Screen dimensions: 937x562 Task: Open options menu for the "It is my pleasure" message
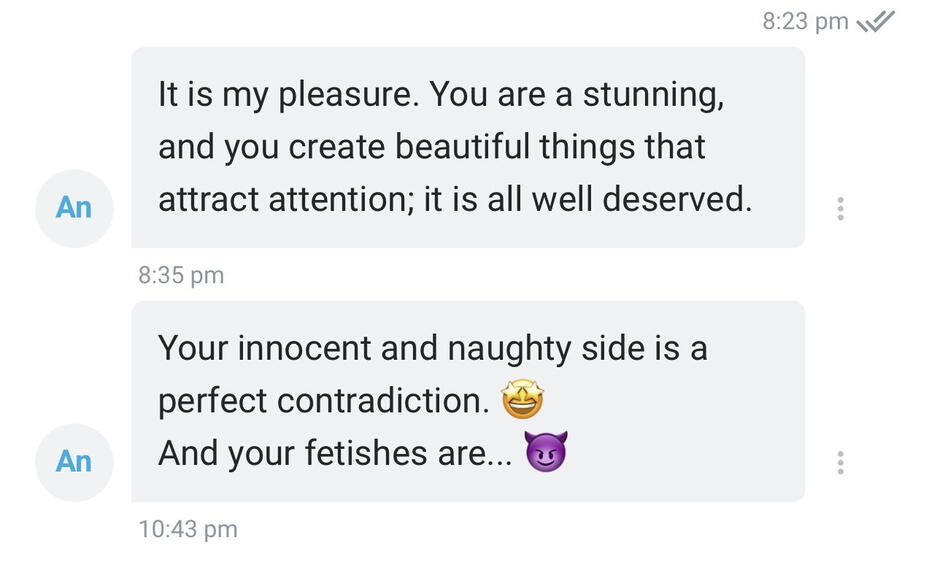840,208
